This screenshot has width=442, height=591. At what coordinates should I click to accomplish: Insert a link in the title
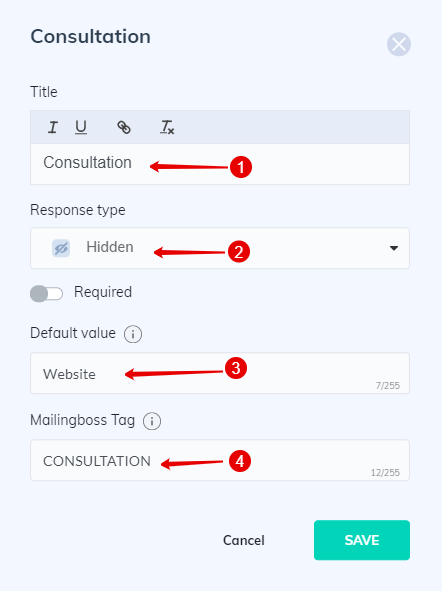click(124, 127)
